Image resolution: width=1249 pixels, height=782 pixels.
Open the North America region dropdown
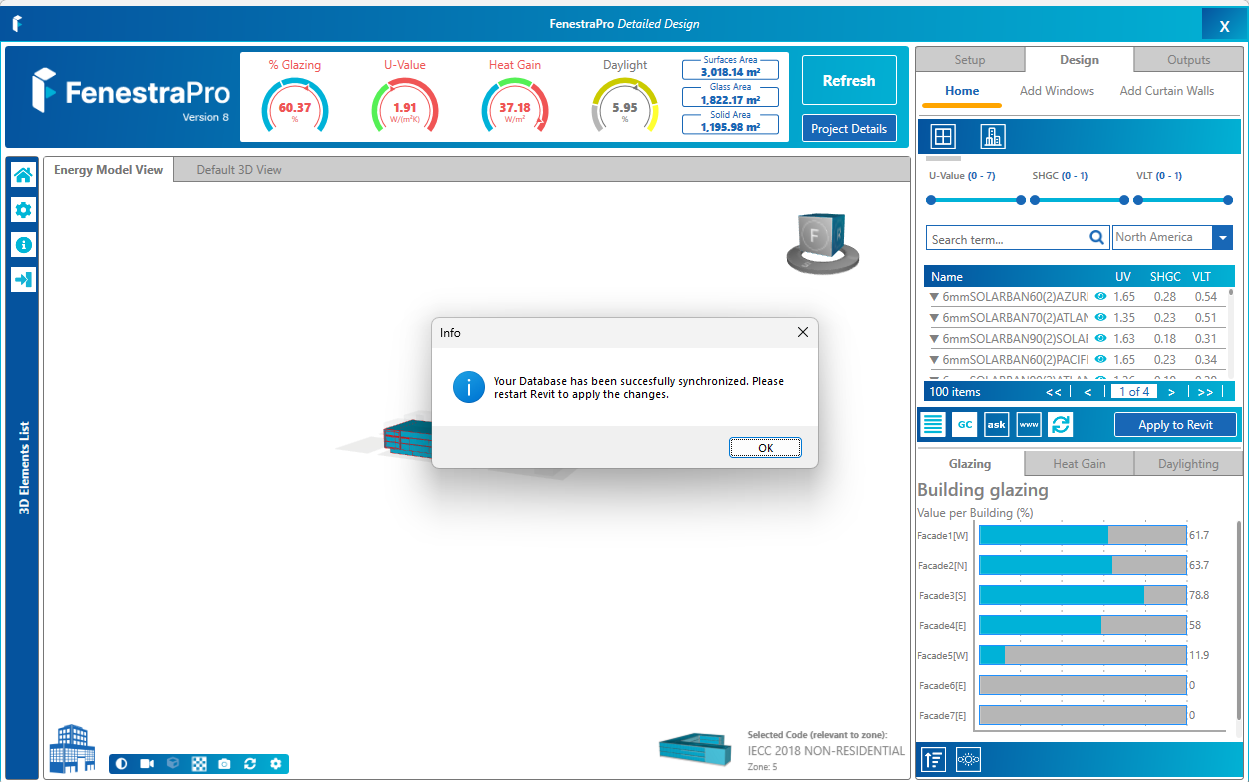pyautogui.click(x=1222, y=238)
